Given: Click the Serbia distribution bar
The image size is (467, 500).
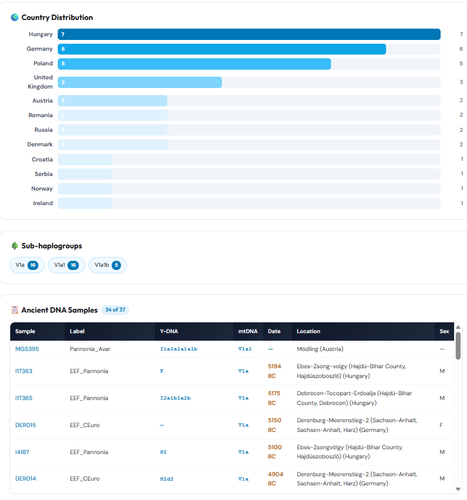Looking at the screenshot, I should 85,174.
